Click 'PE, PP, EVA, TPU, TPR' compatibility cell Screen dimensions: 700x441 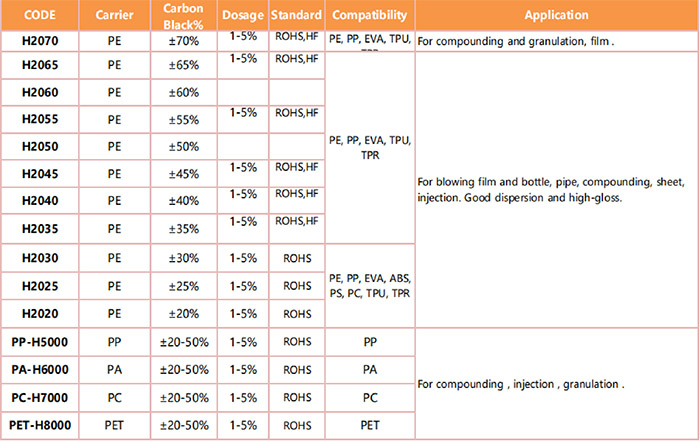pyautogui.click(x=370, y=148)
